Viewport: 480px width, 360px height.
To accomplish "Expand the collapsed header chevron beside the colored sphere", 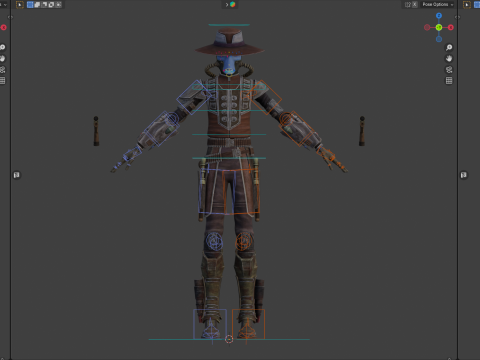I will 227,5.
